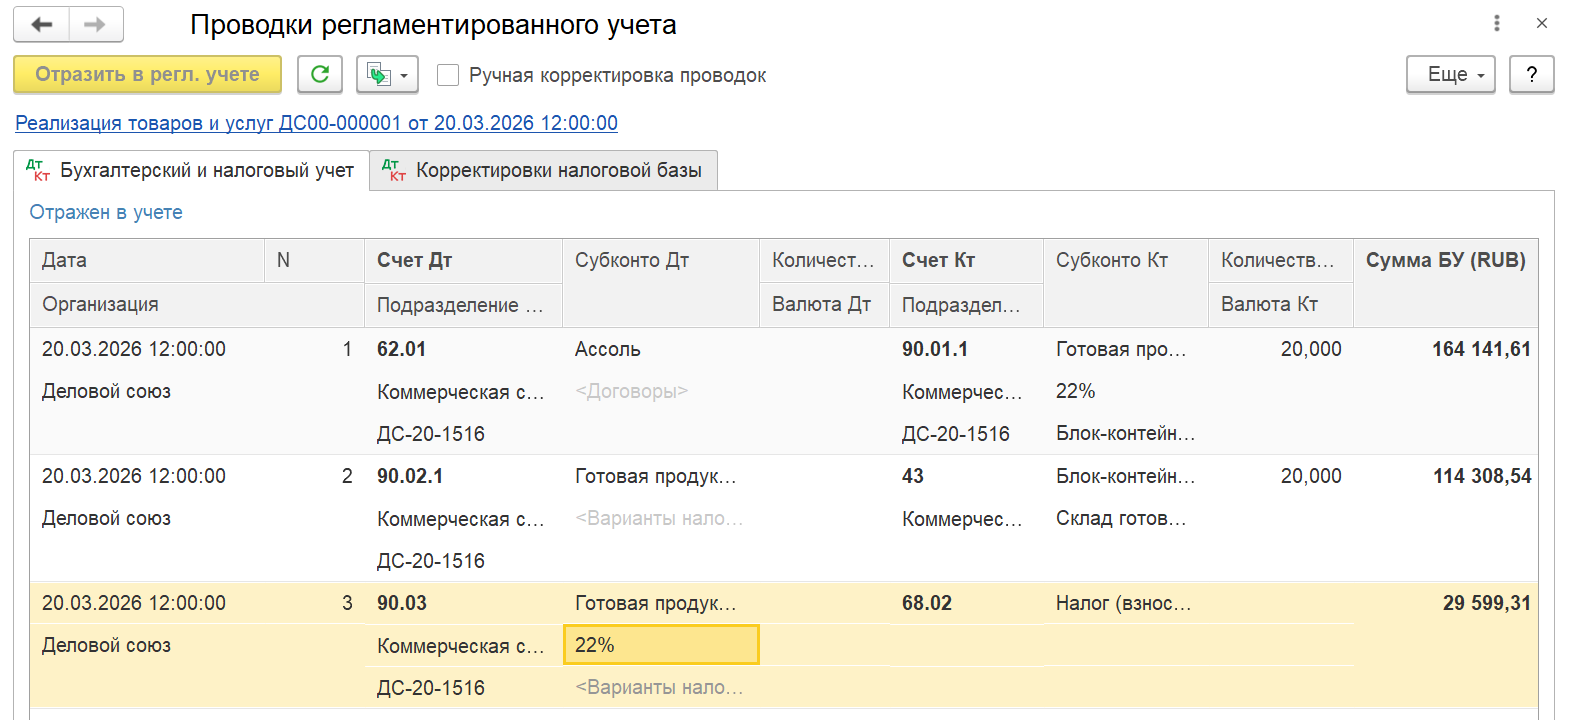Image resolution: width=1574 pixels, height=720 pixels.
Task: Open Реализация товаров и услуг ДС00-000001 link
Action: point(316,123)
